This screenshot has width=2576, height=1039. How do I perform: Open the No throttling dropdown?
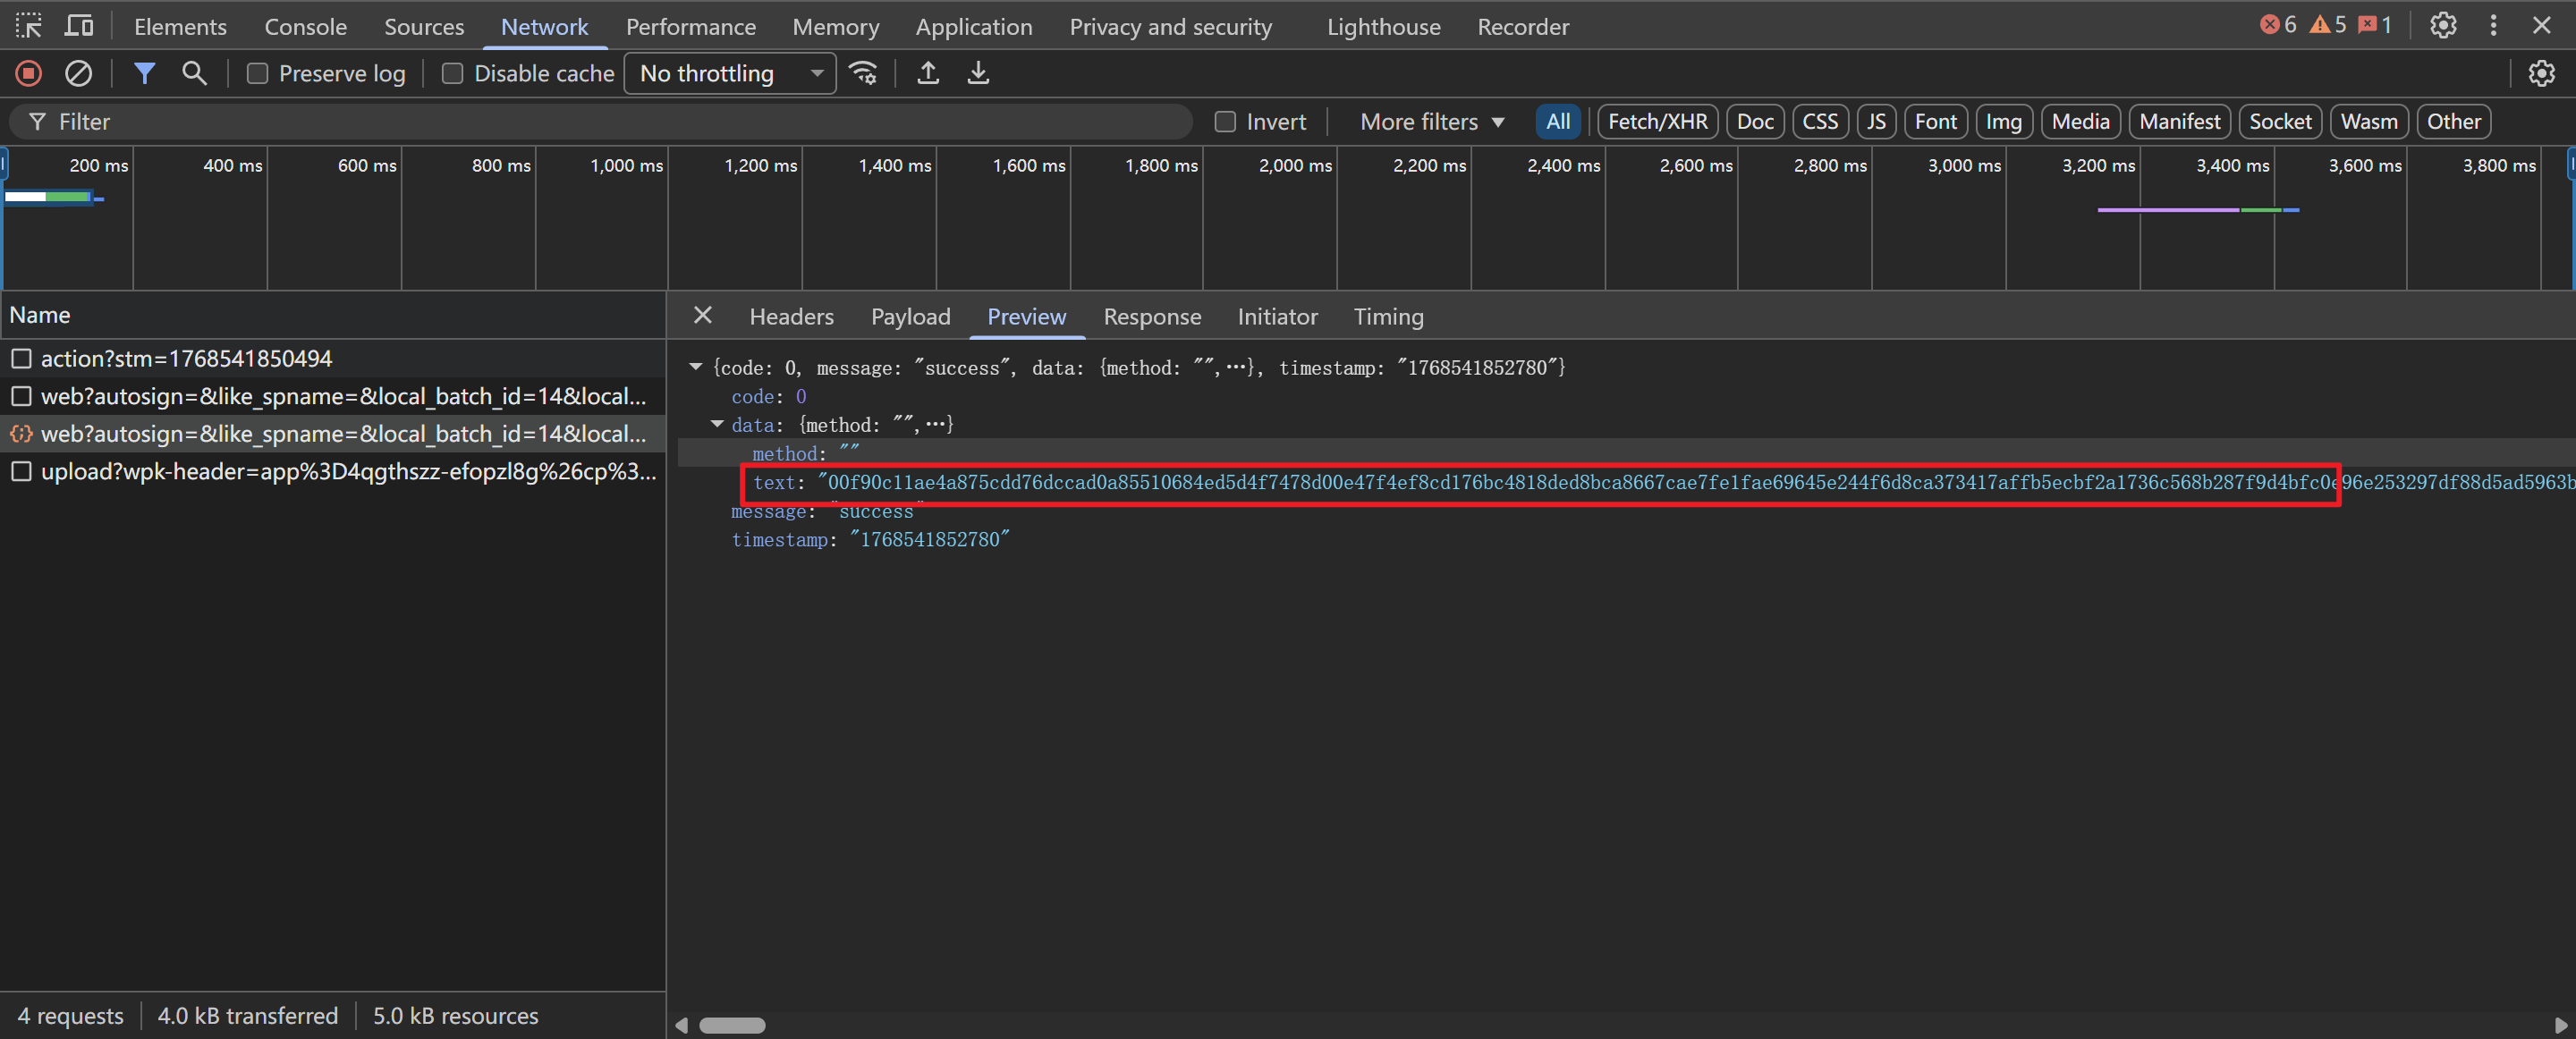coord(730,74)
